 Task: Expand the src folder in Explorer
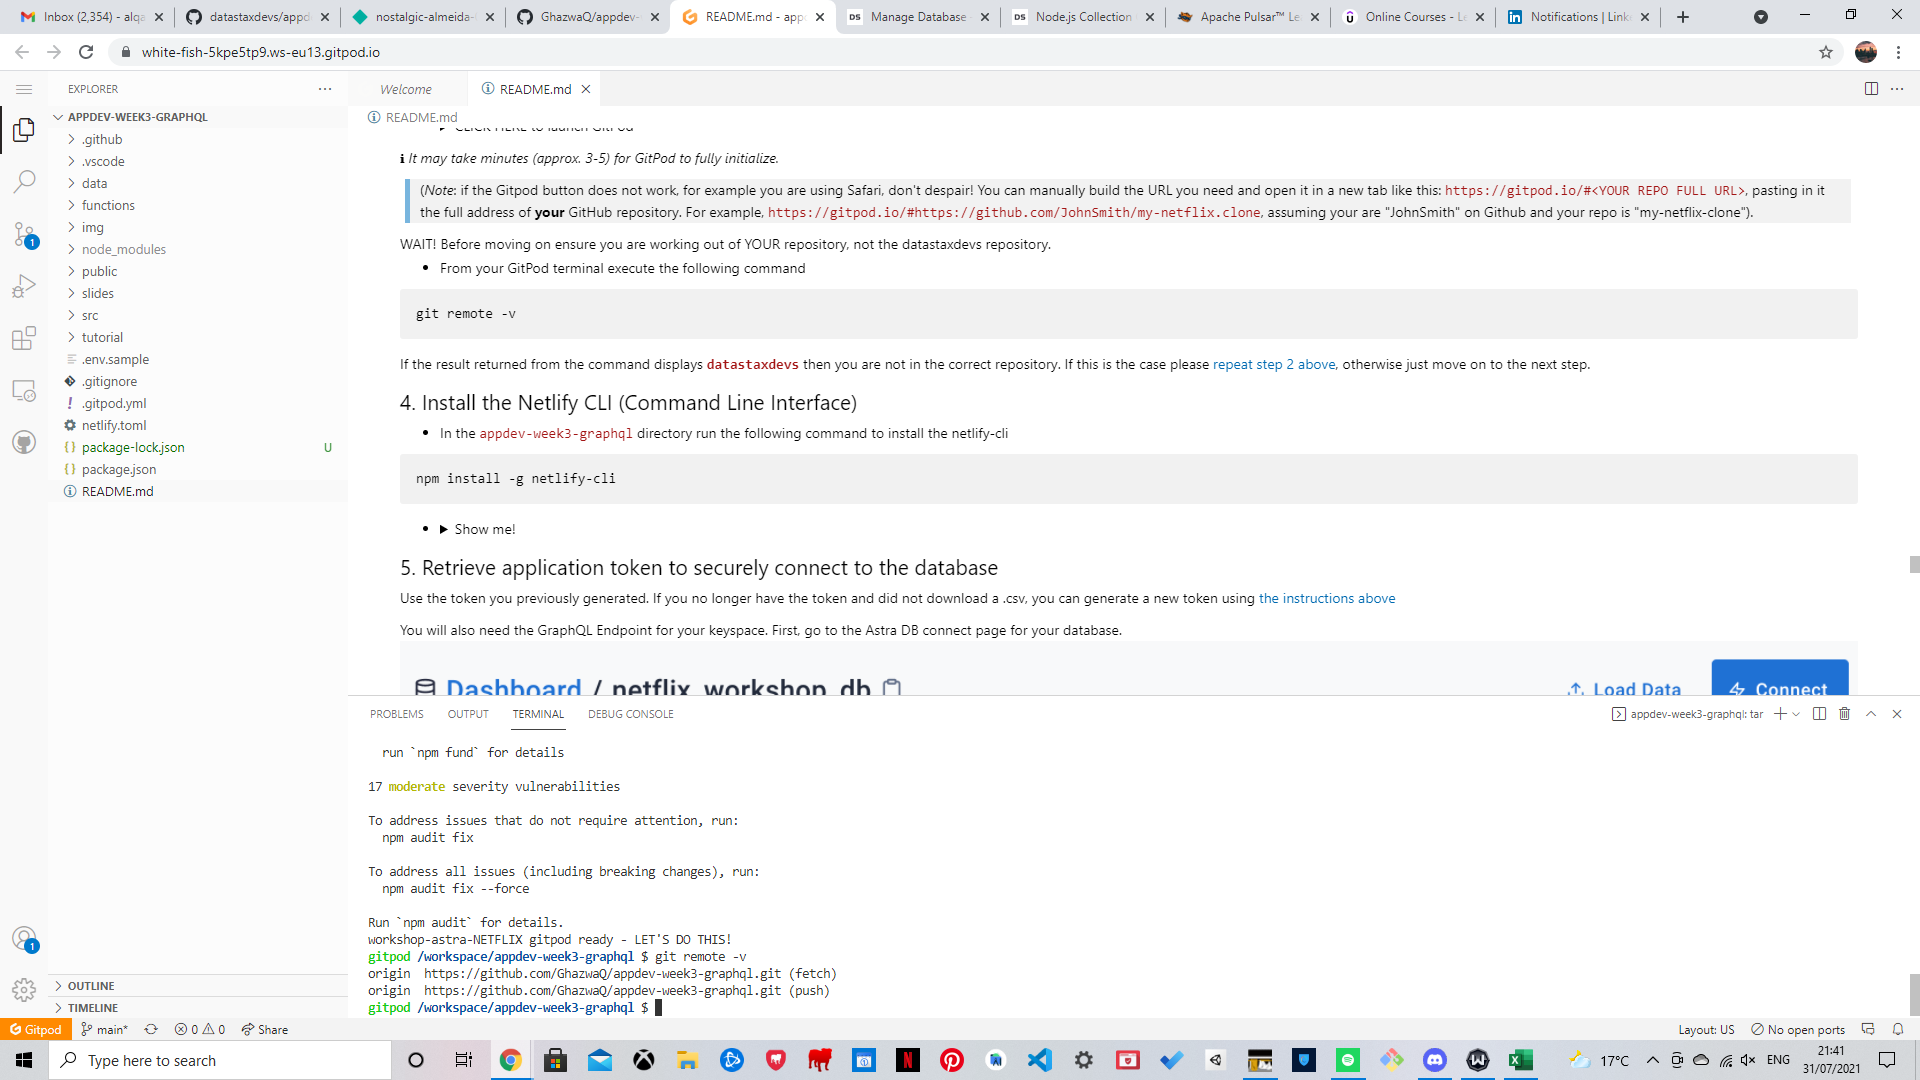point(90,314)
